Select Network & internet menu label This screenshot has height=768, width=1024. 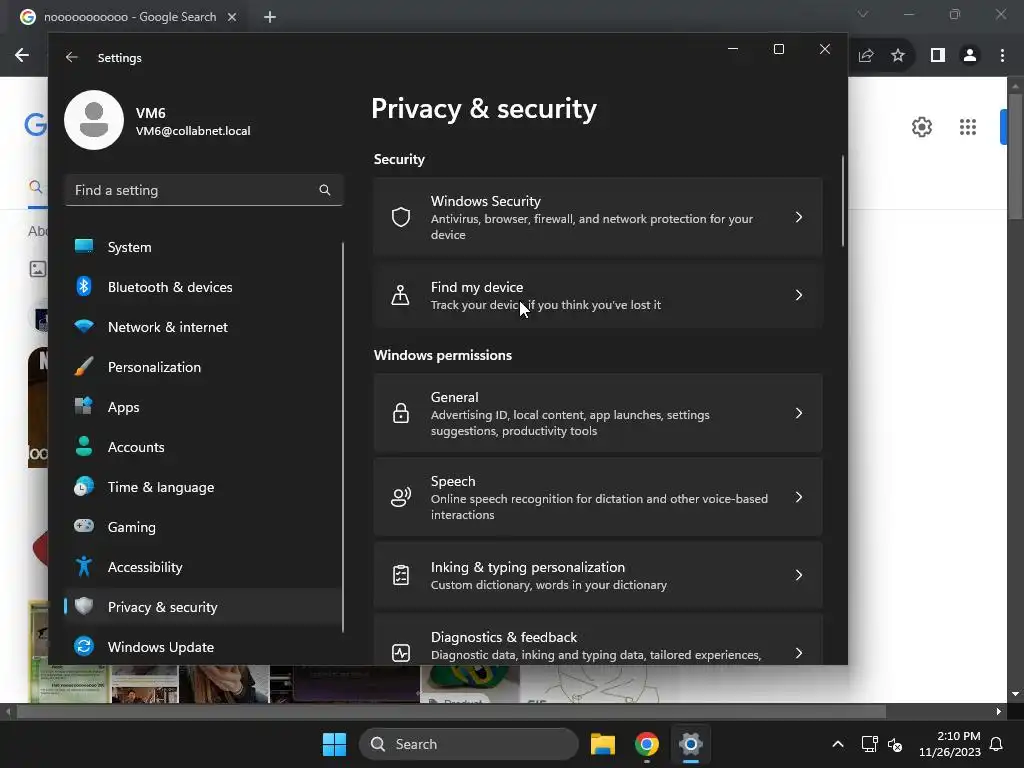click(168, 327)
